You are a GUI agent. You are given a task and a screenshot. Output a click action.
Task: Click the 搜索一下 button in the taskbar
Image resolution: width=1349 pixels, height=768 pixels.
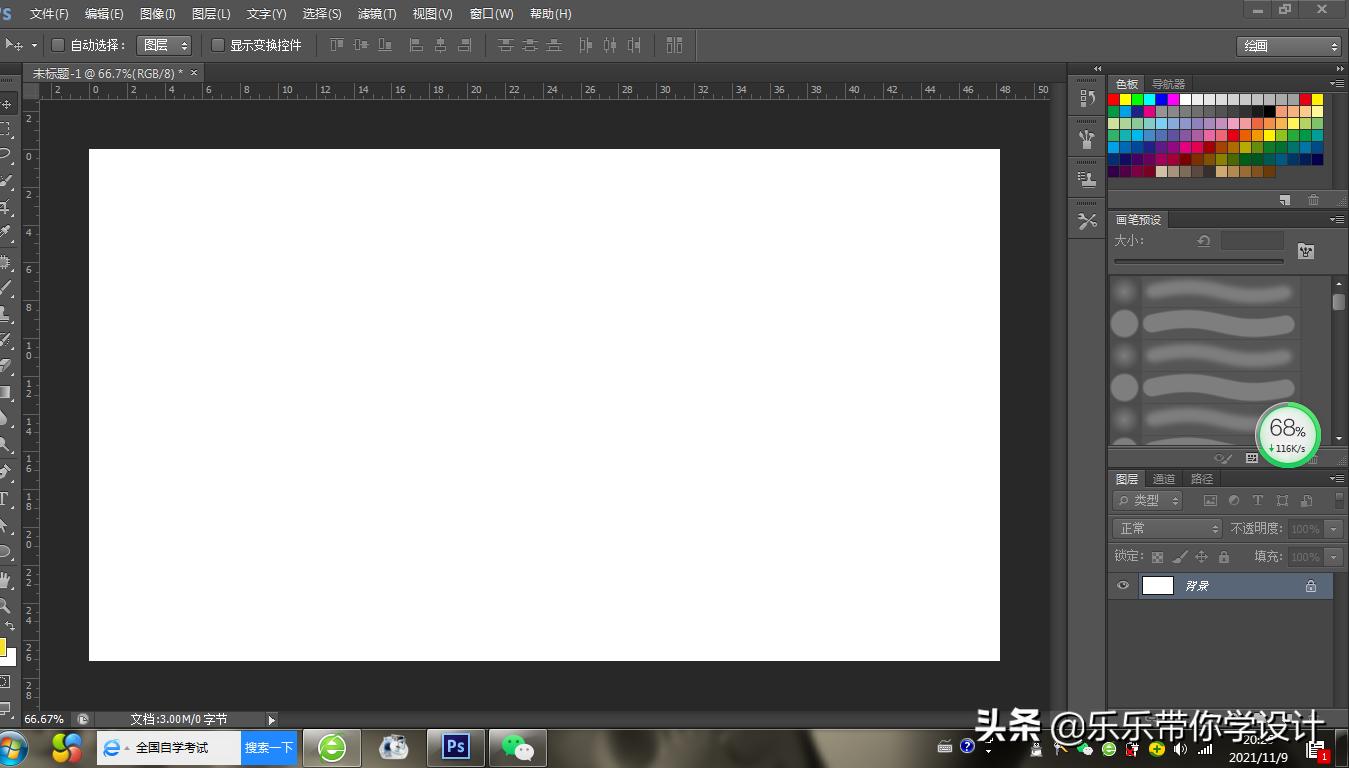(269, 747)
